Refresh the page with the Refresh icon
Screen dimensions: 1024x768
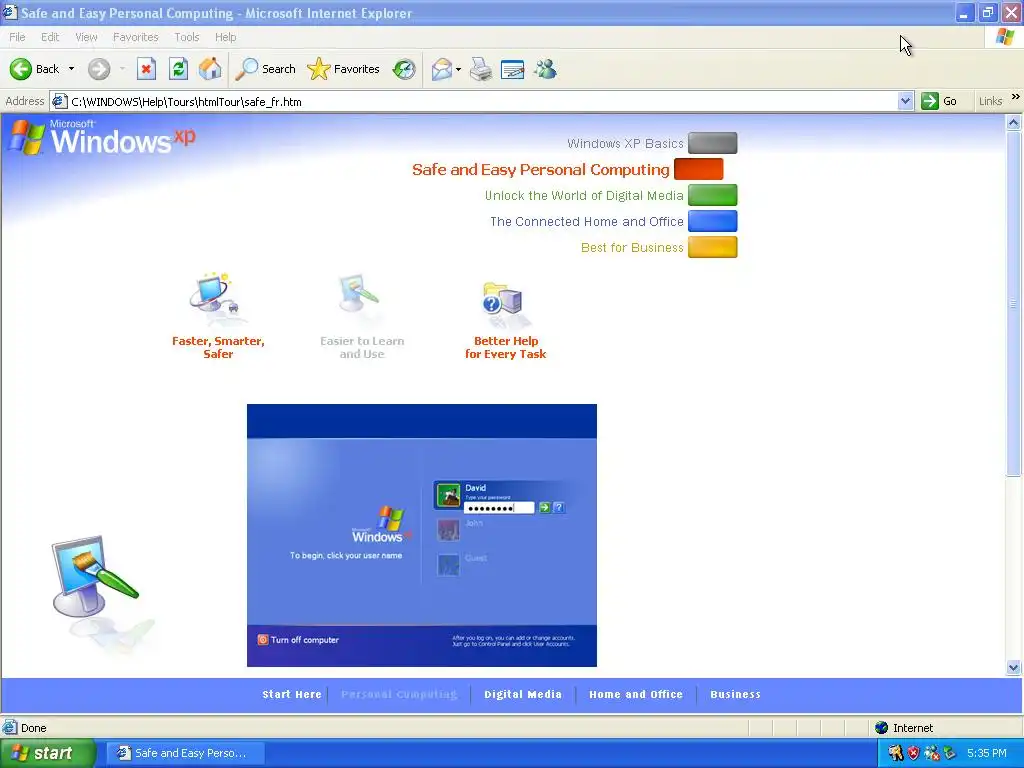[178, 69]
